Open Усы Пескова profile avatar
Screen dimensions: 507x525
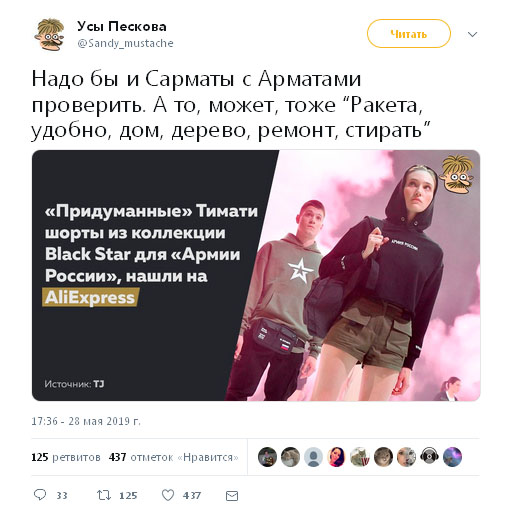coord(50,34)
